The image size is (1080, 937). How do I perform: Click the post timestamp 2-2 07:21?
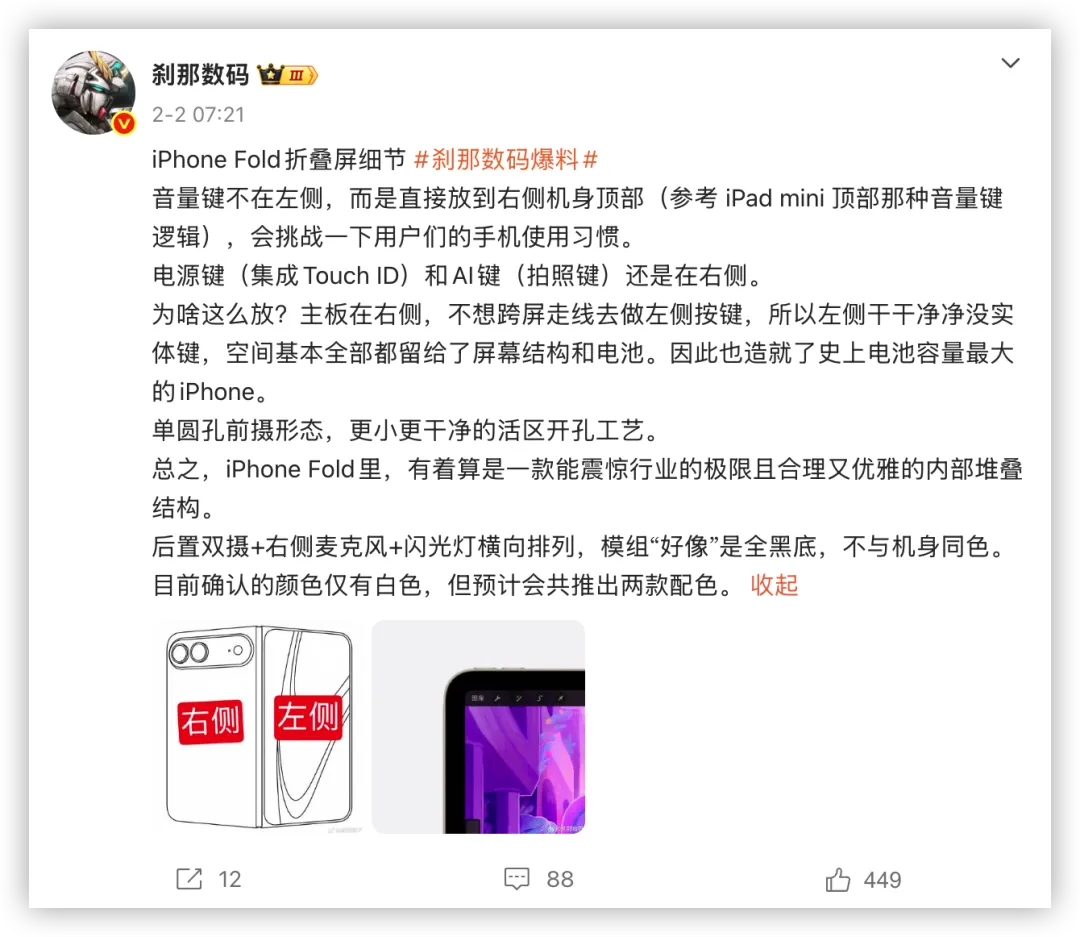pos(198,114)
